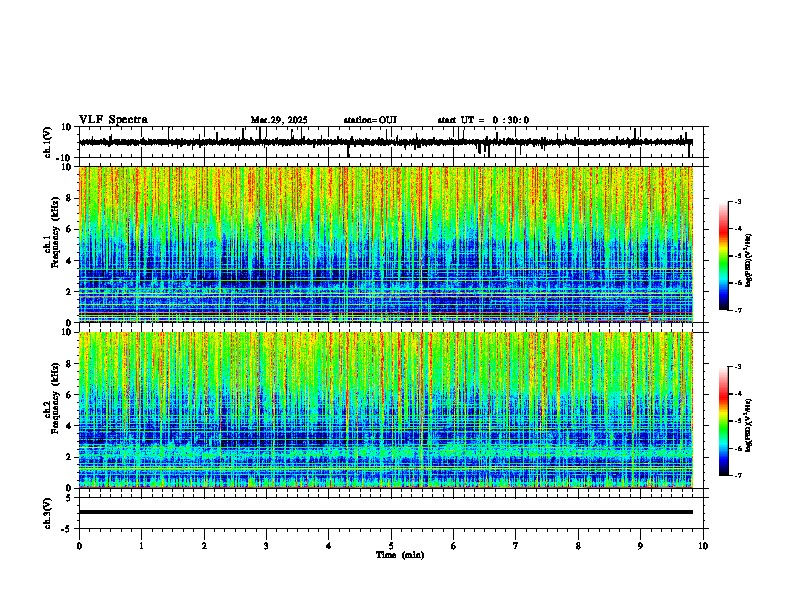Click the "8" kHz tick on ch.2 frequency axis

[69, 364]
